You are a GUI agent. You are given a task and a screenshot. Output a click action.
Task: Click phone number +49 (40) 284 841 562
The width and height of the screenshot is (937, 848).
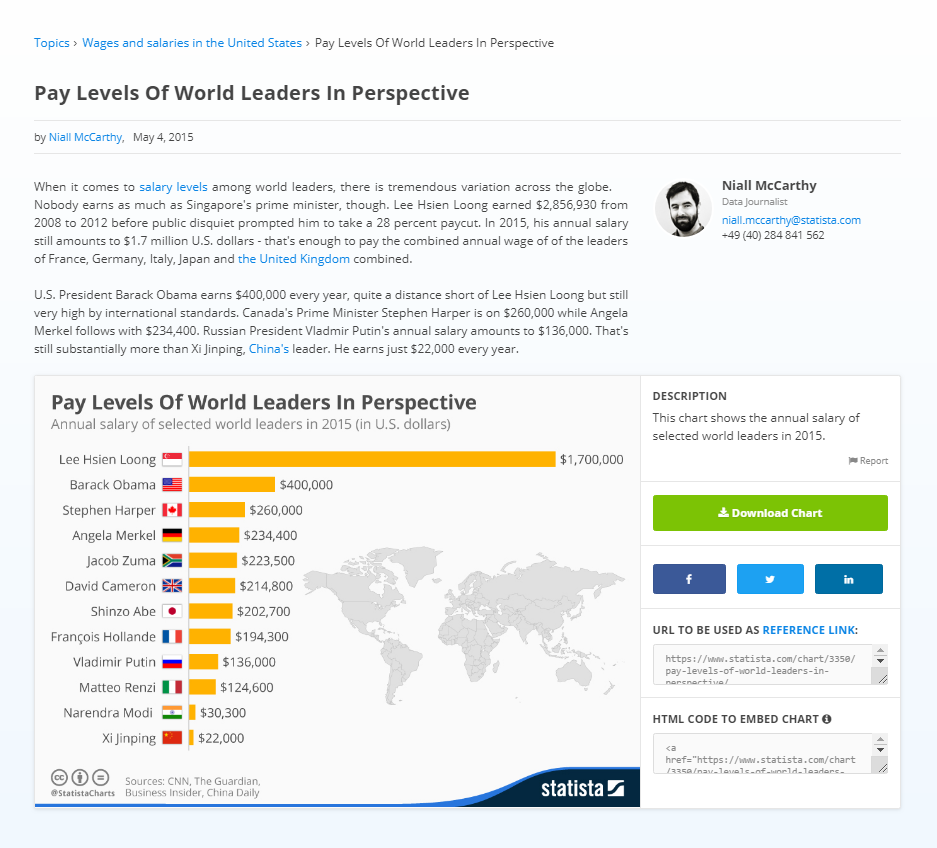click(x=773, y=235)
